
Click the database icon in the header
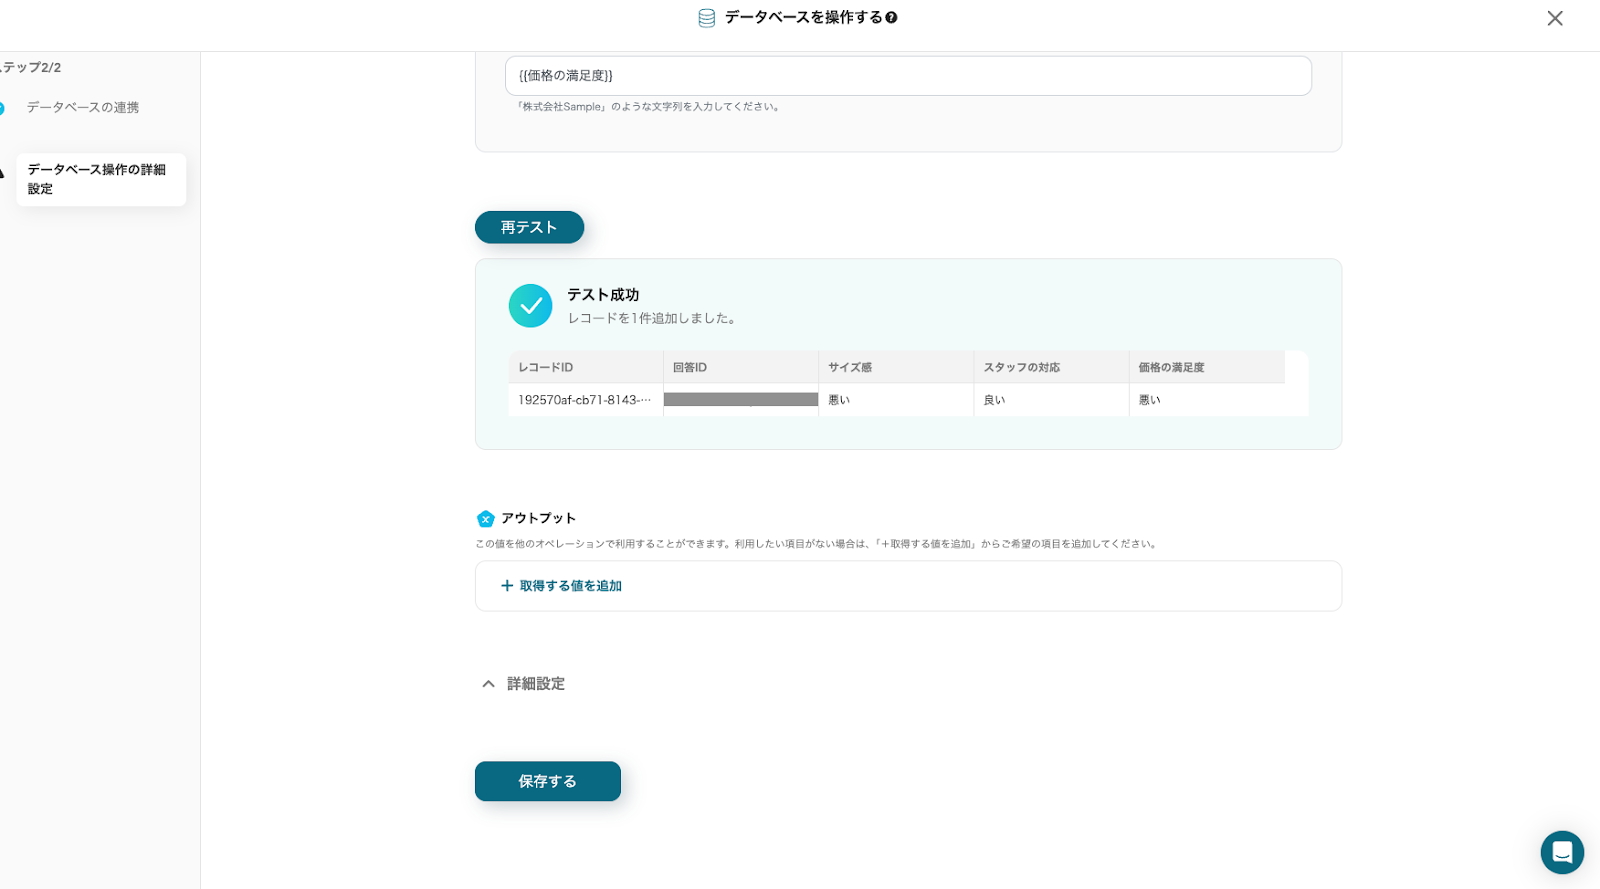tap(706, 18)
